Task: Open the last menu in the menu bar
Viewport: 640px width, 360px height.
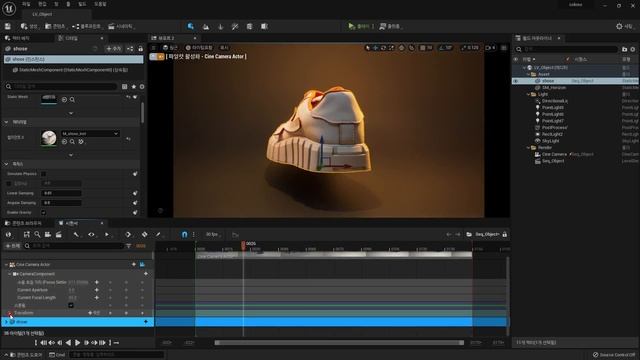Action: (x=100, y=4)
